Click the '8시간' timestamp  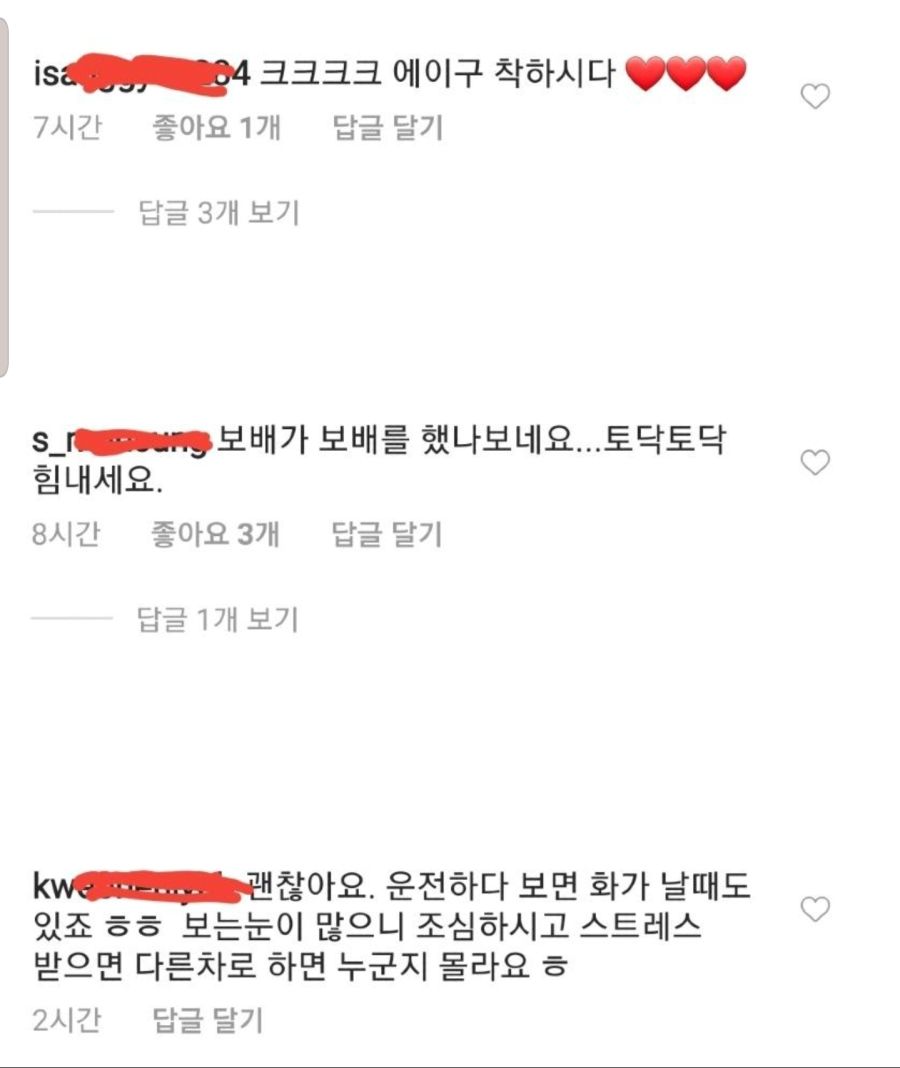(66, 534)
